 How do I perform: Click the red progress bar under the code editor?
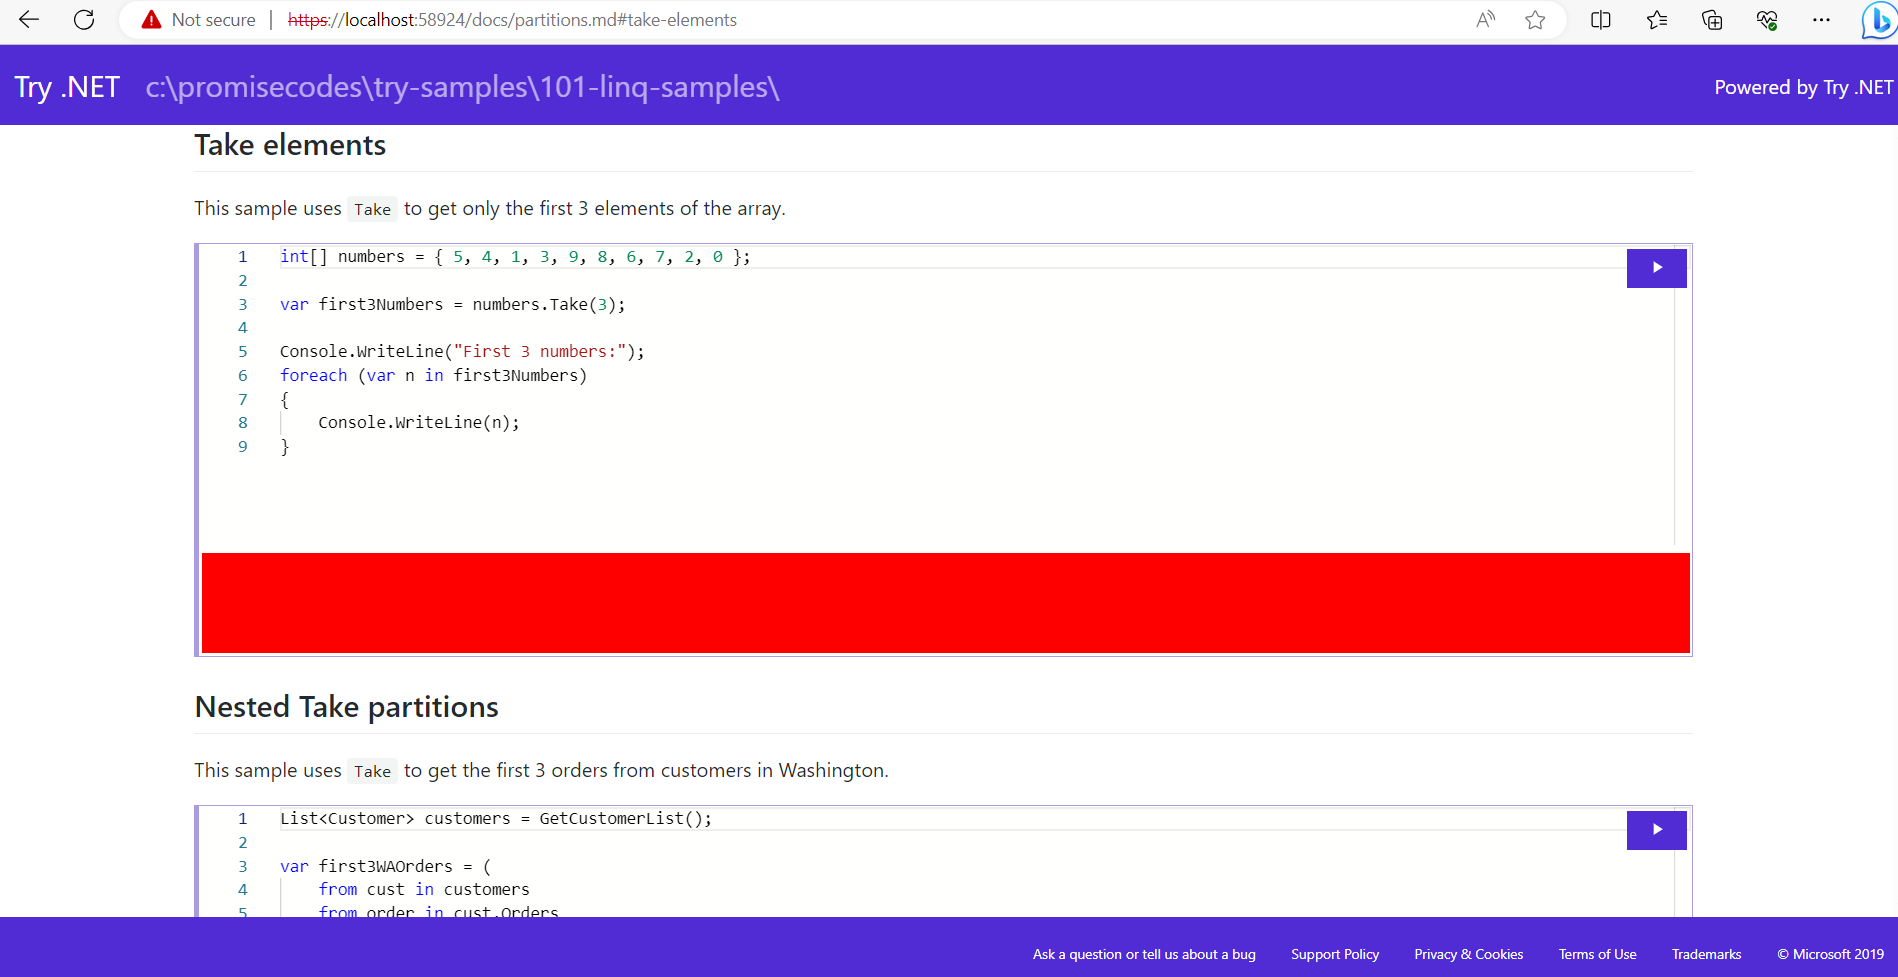click(945, 602)
